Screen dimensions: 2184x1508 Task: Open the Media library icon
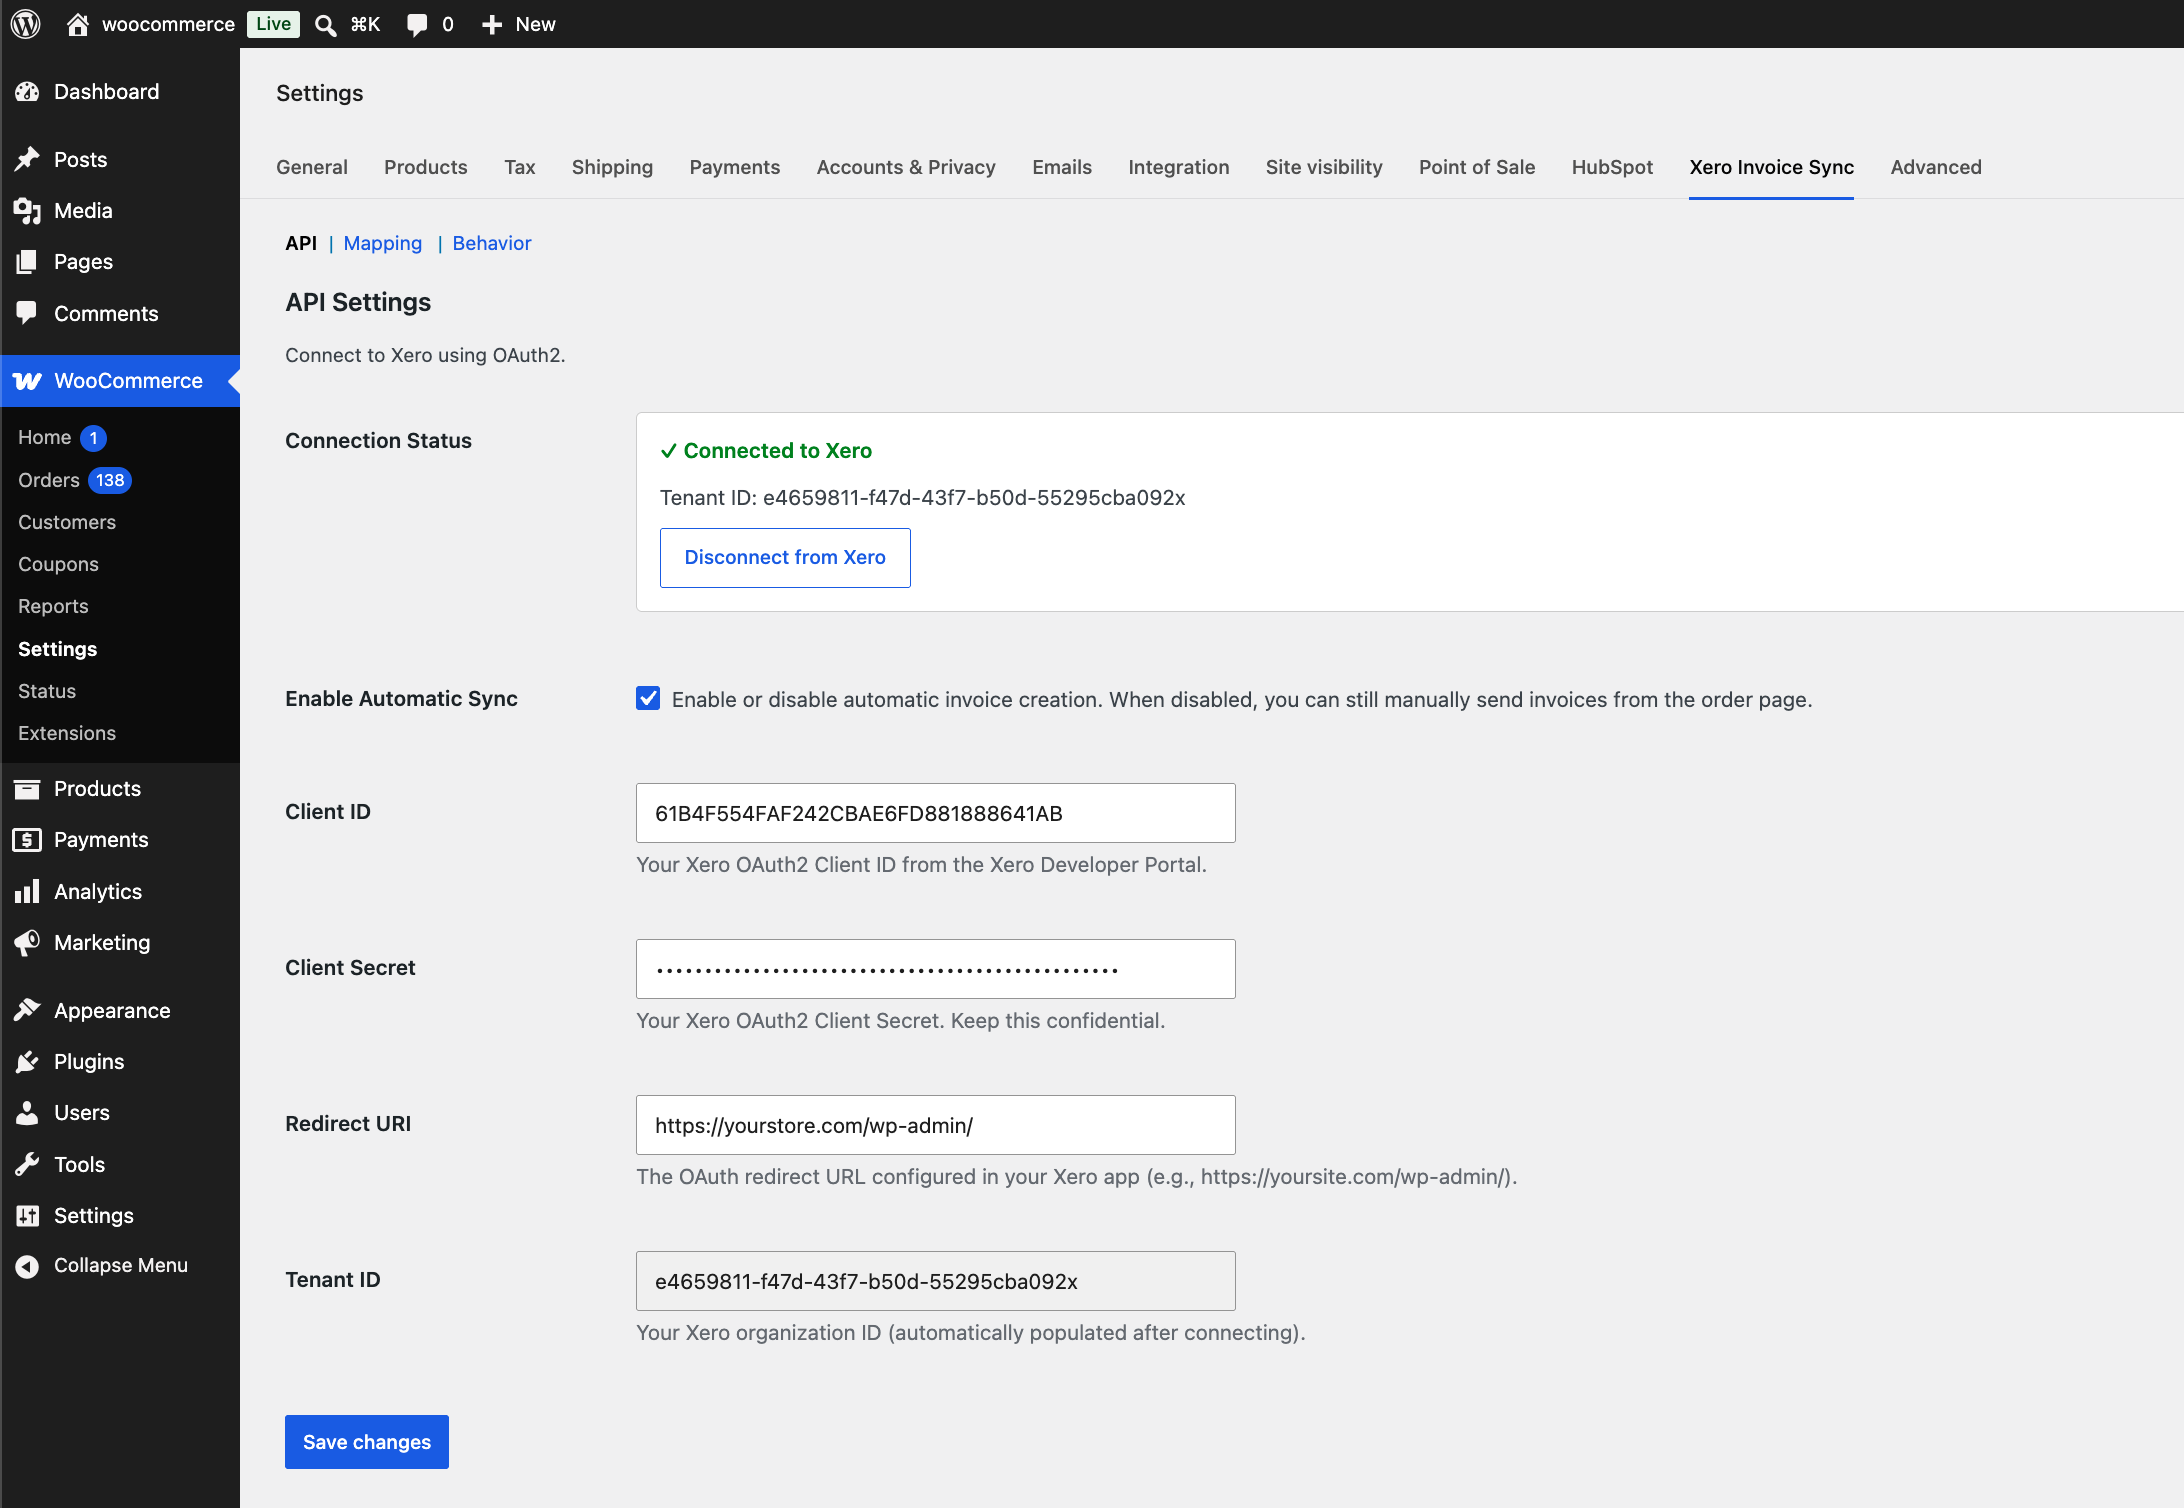pyautogui.click(x=27, y=211)
